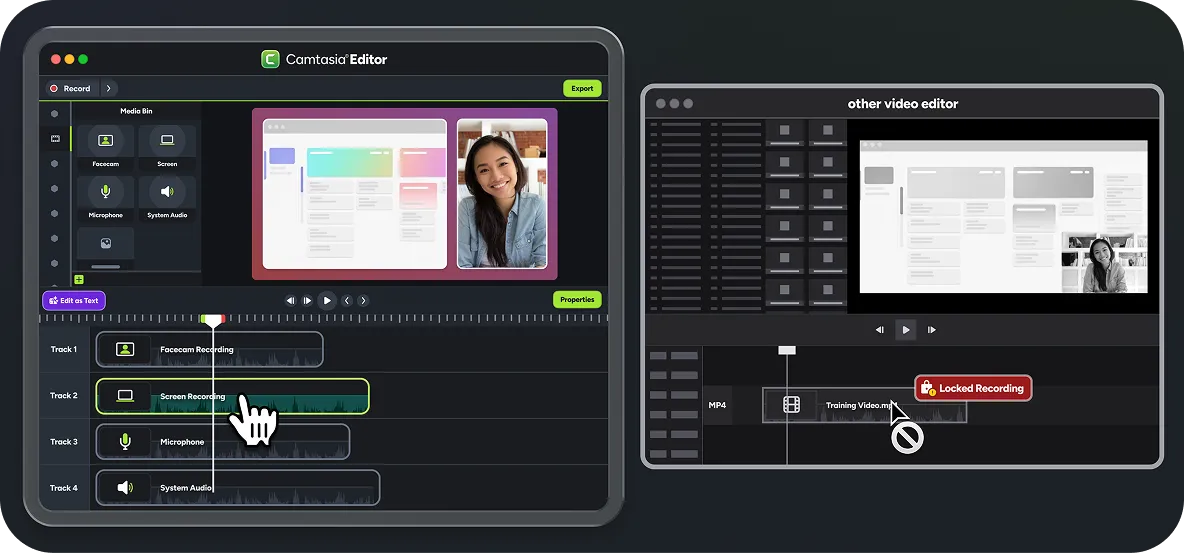Click the playhead in other video editor timeline
Image resolution: width=1184 pixels, height=553 pixels.
pyautogui.click(x=787, y=351)
